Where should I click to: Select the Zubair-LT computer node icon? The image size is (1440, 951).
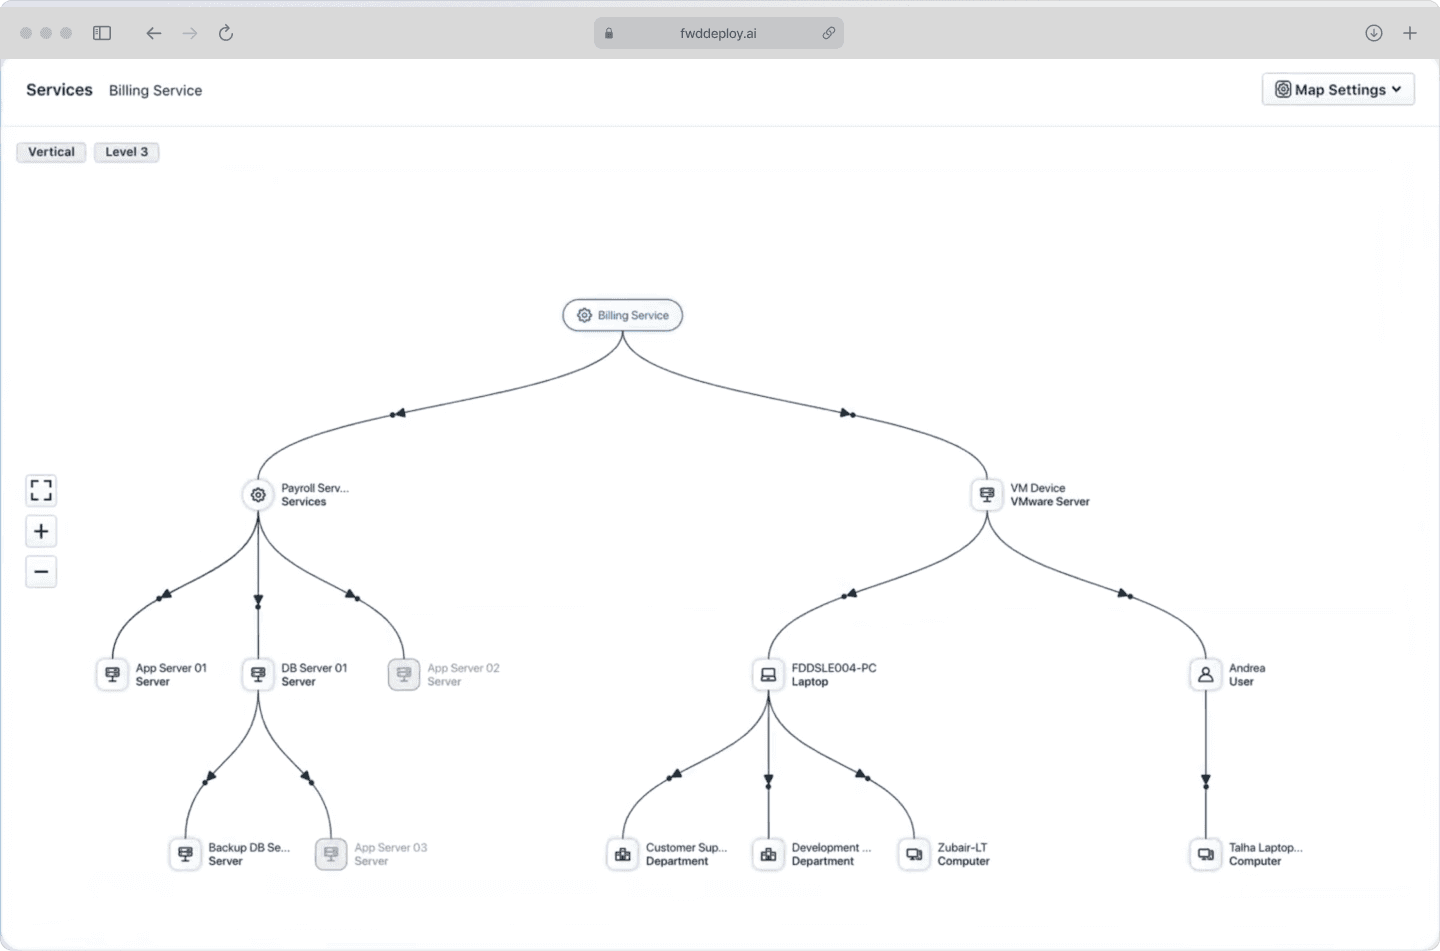pos(914,855)
